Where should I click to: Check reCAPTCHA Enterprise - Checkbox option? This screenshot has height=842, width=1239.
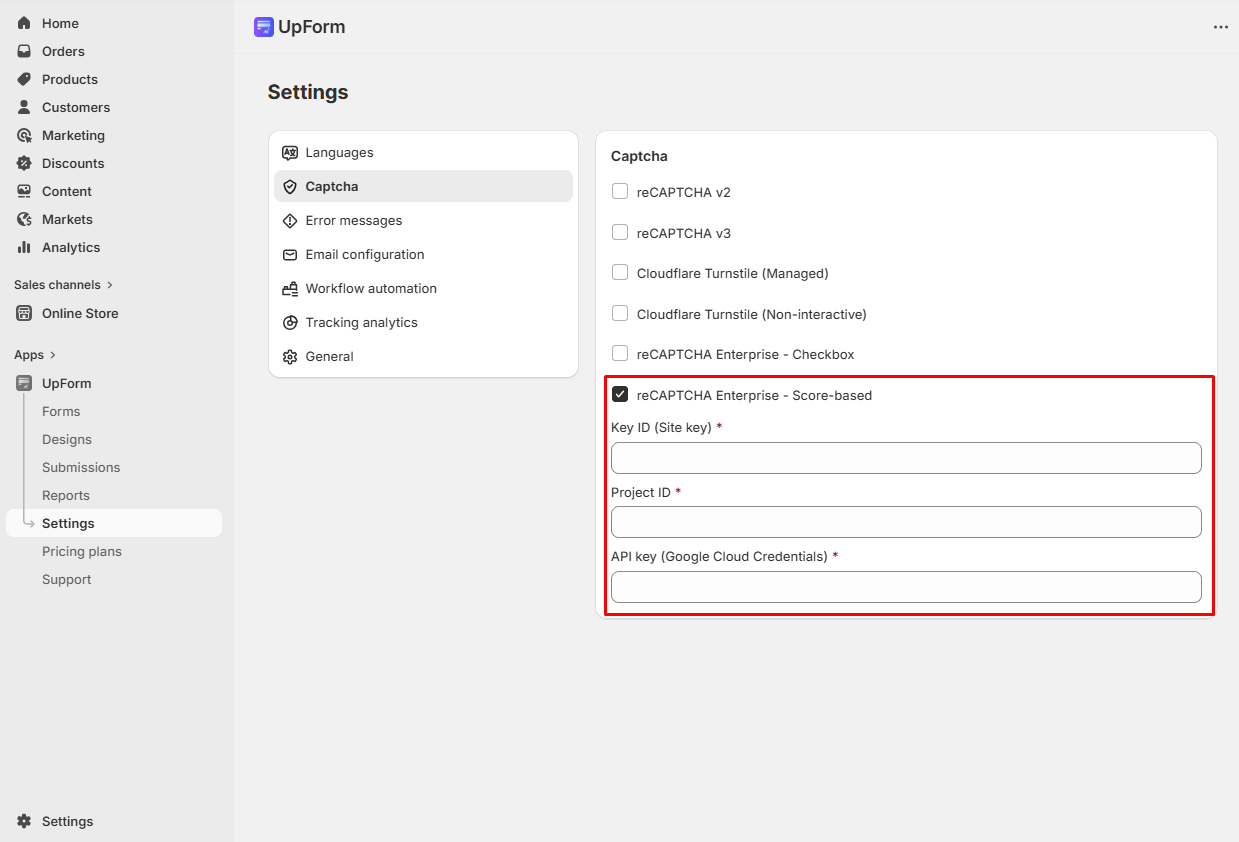click(x=620, y=353)
